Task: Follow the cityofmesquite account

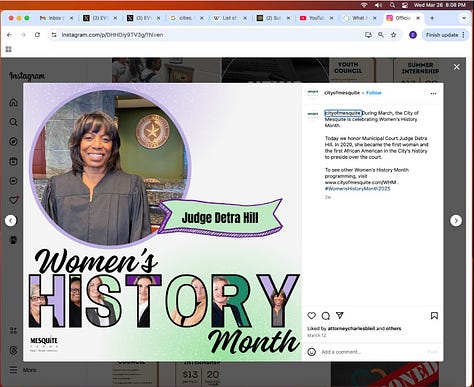Action: 374,93
